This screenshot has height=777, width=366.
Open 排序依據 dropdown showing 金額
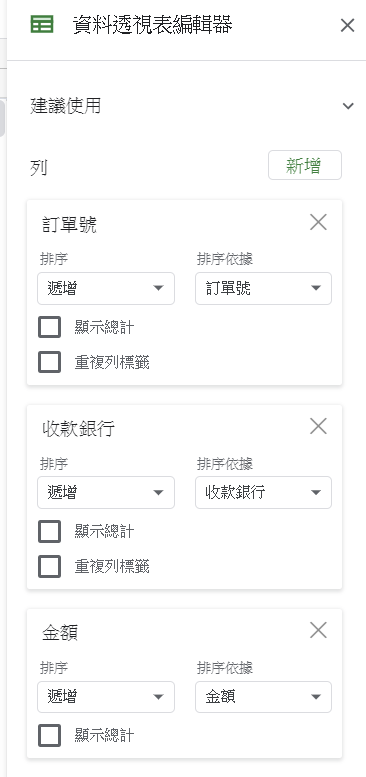[x=263, y=697]
